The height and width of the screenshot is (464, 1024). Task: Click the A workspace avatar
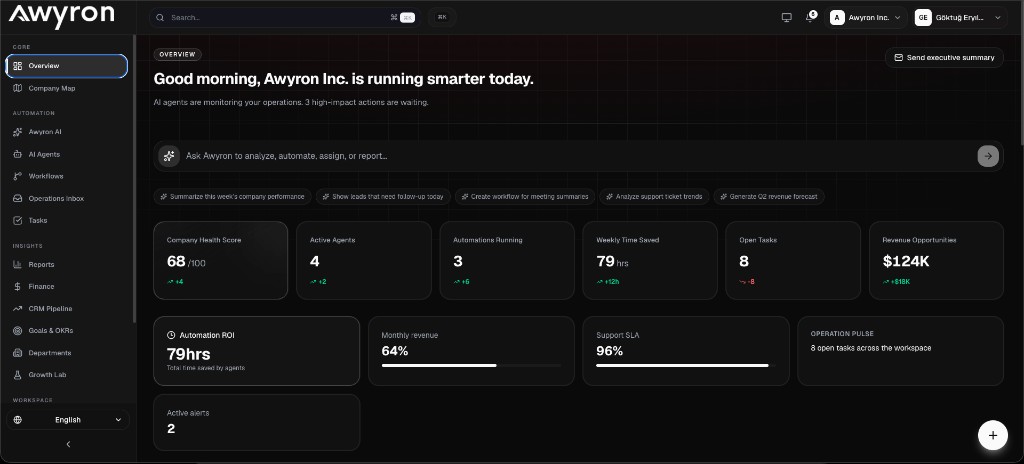(837, 18)
